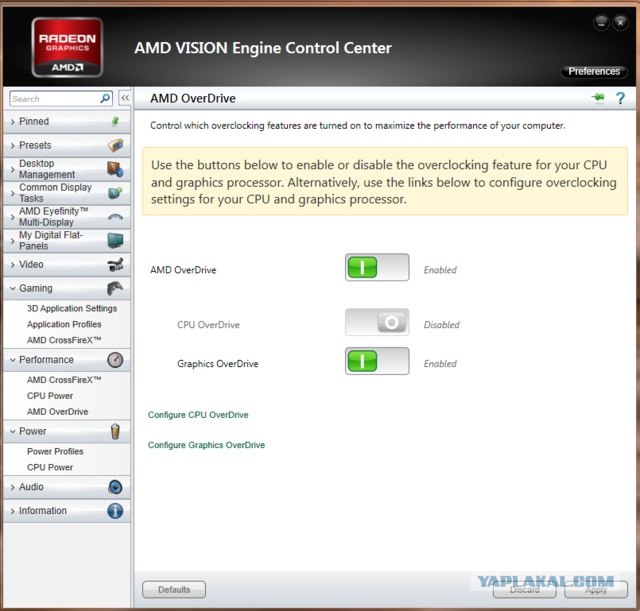This screenshot has width=640, height=611.
Task: Toggle the Graphics OverDrive switch
Action: (x=377, y=361)
